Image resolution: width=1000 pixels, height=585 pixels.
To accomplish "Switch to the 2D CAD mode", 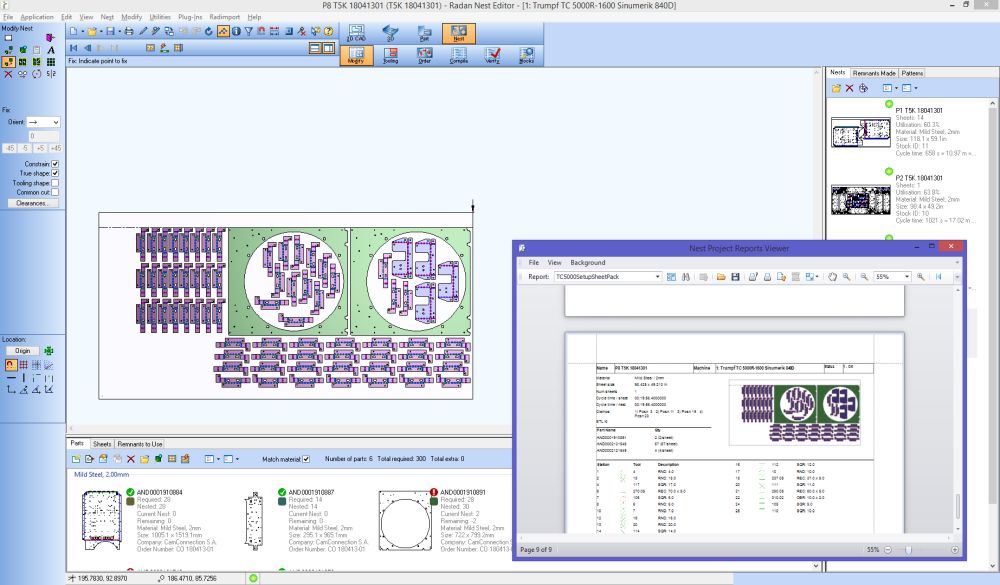I will coord(356,33).
